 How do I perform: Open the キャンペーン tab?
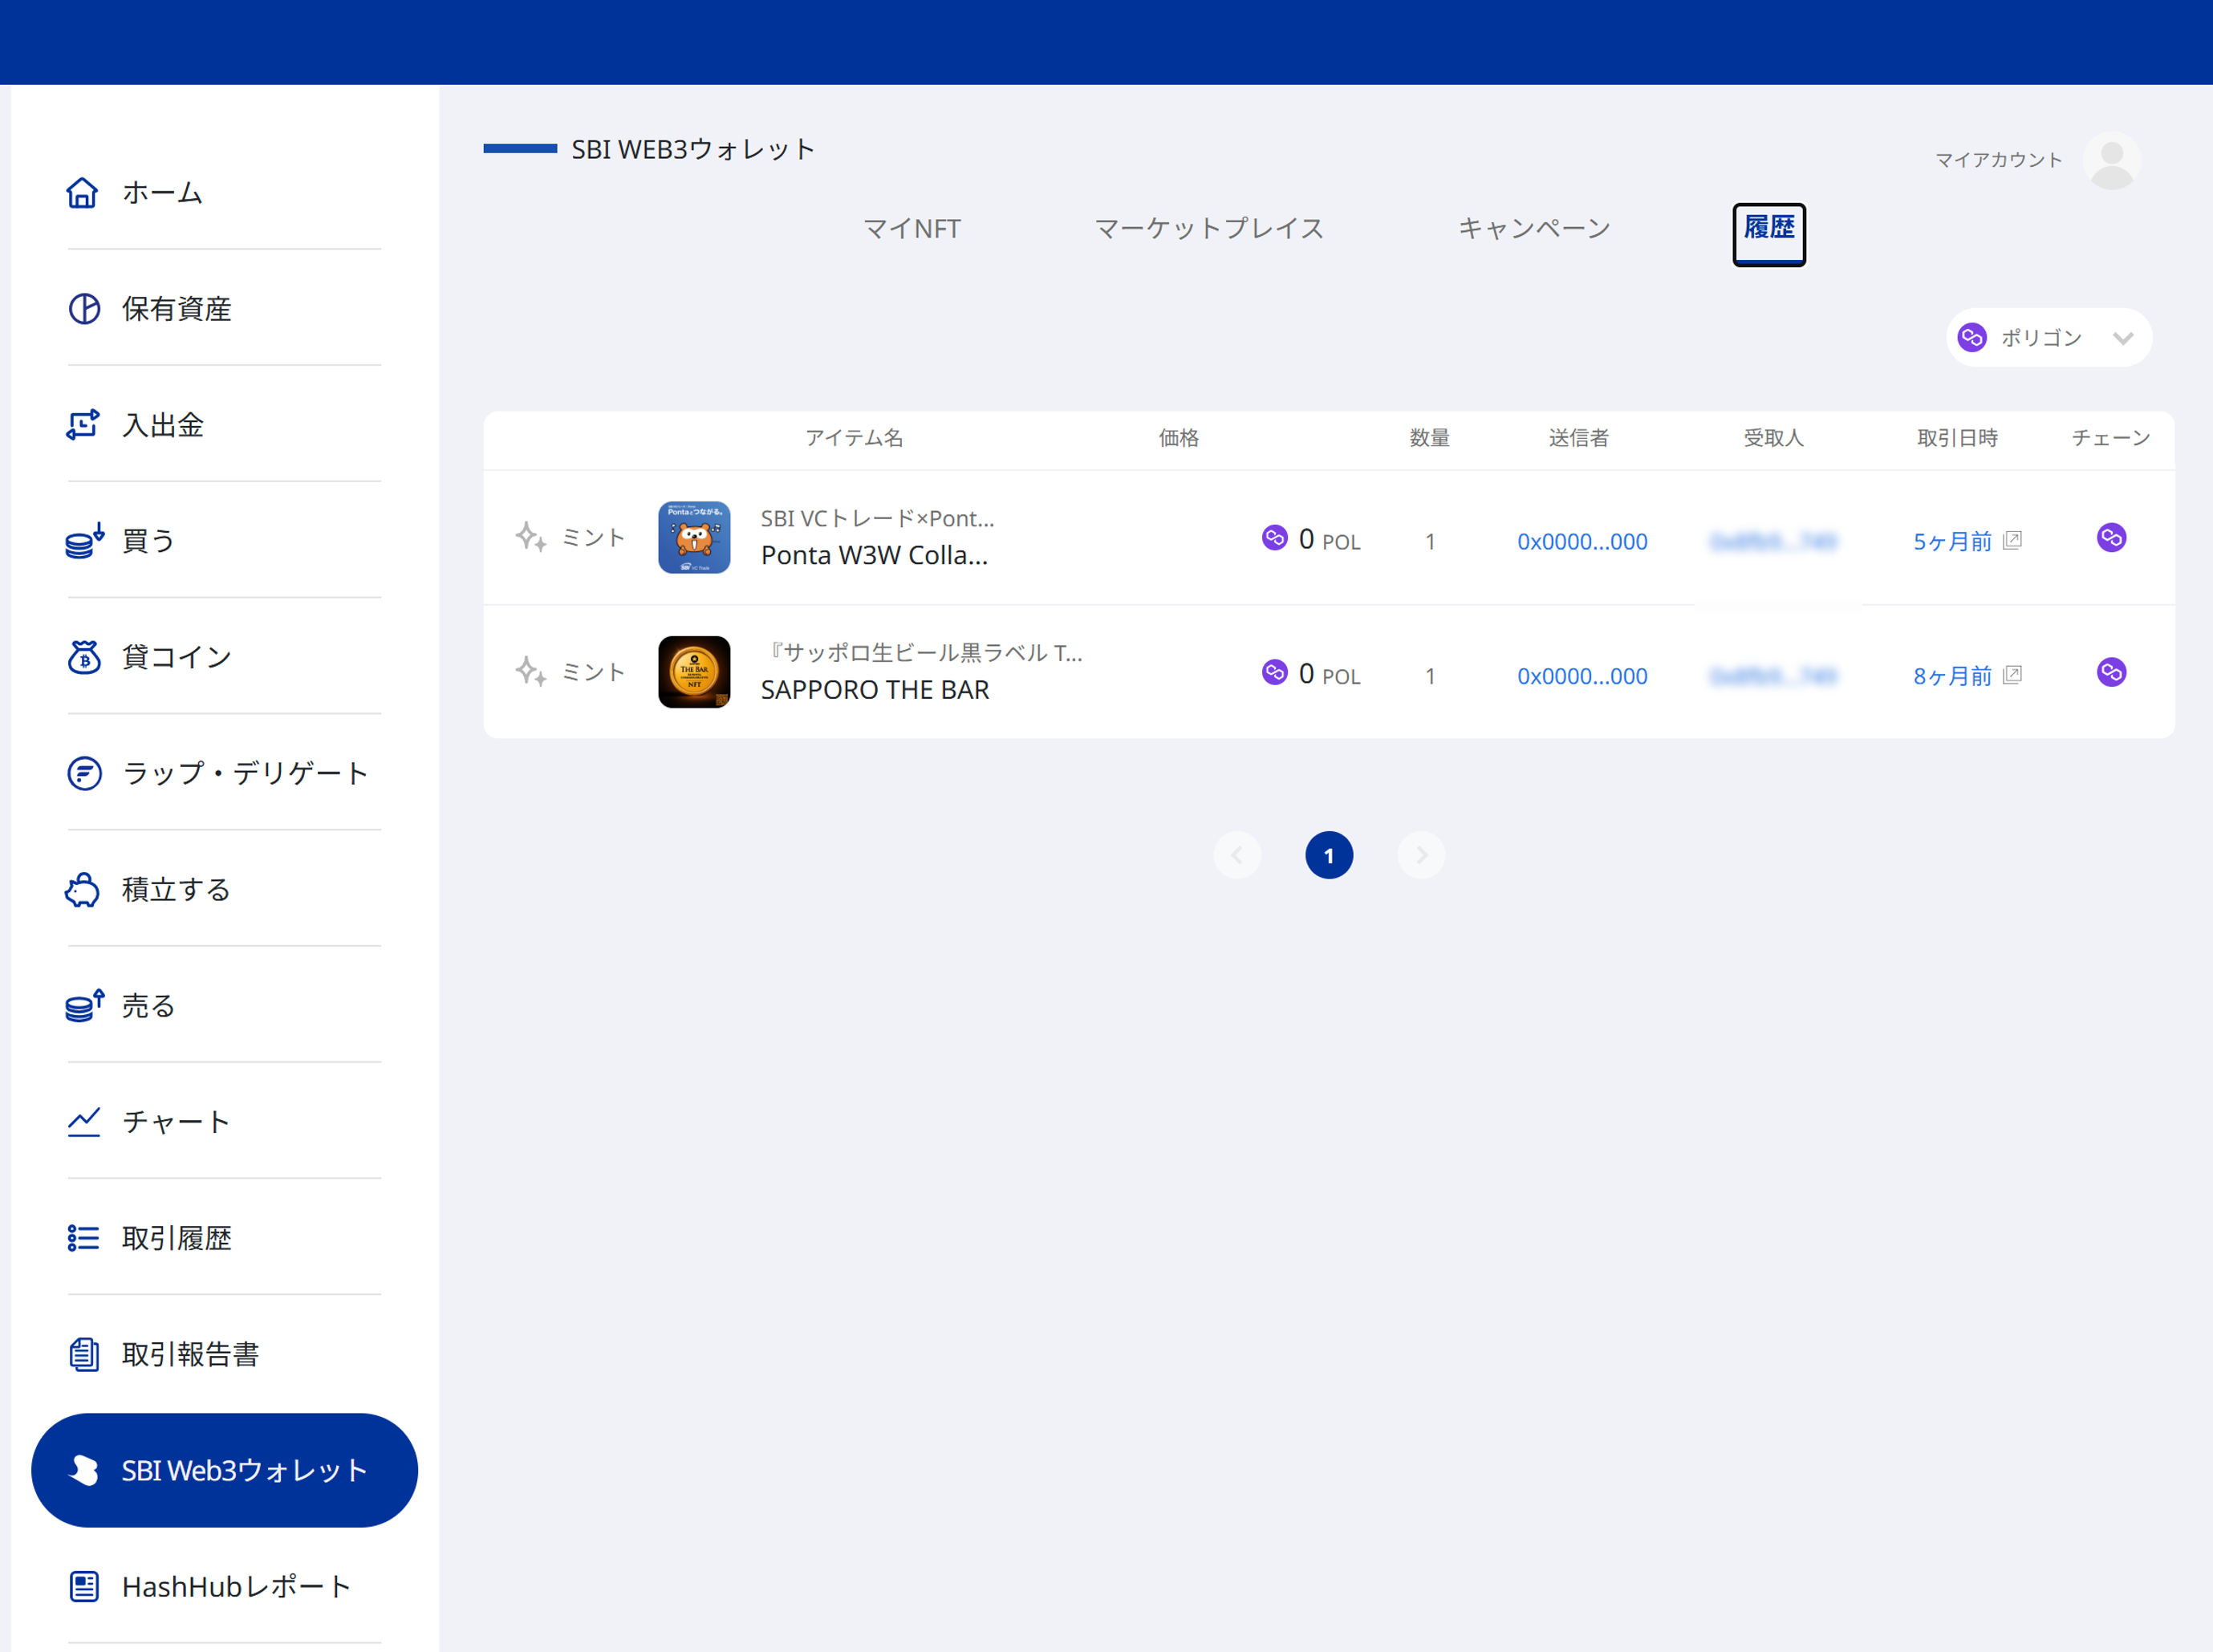point(1534,229)
